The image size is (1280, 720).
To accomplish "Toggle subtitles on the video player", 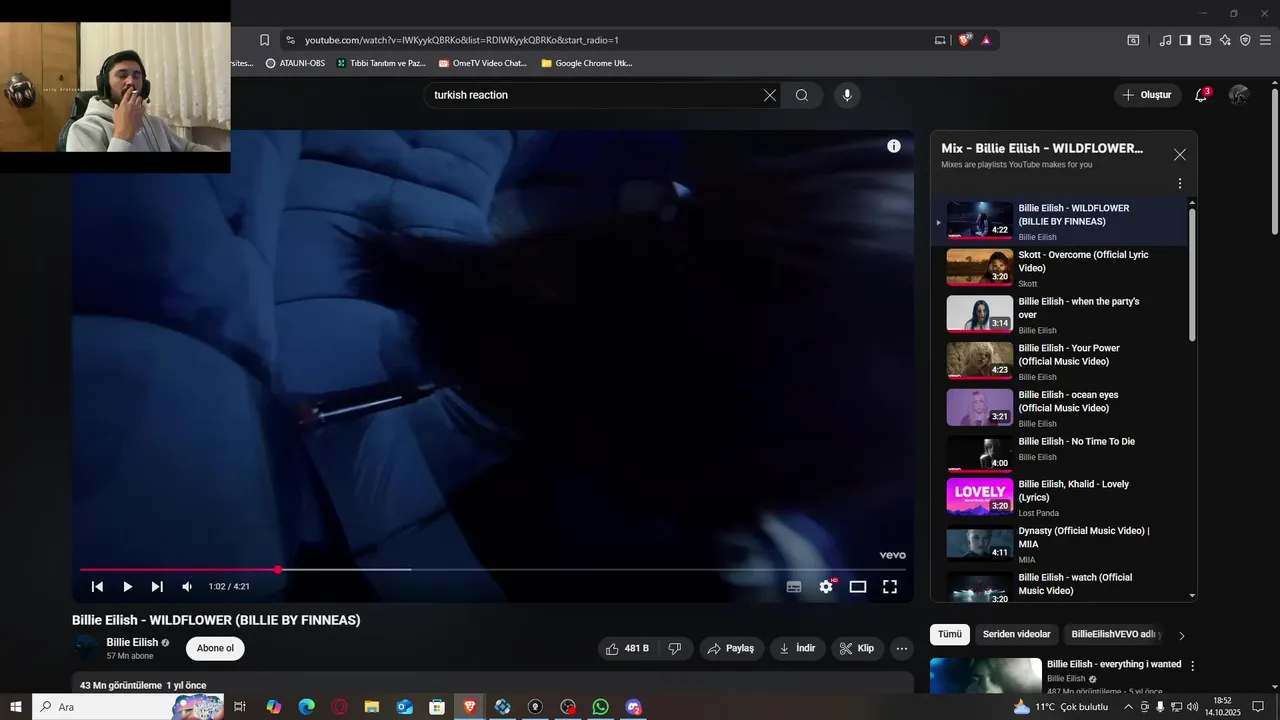I will [x=794, y=587].
